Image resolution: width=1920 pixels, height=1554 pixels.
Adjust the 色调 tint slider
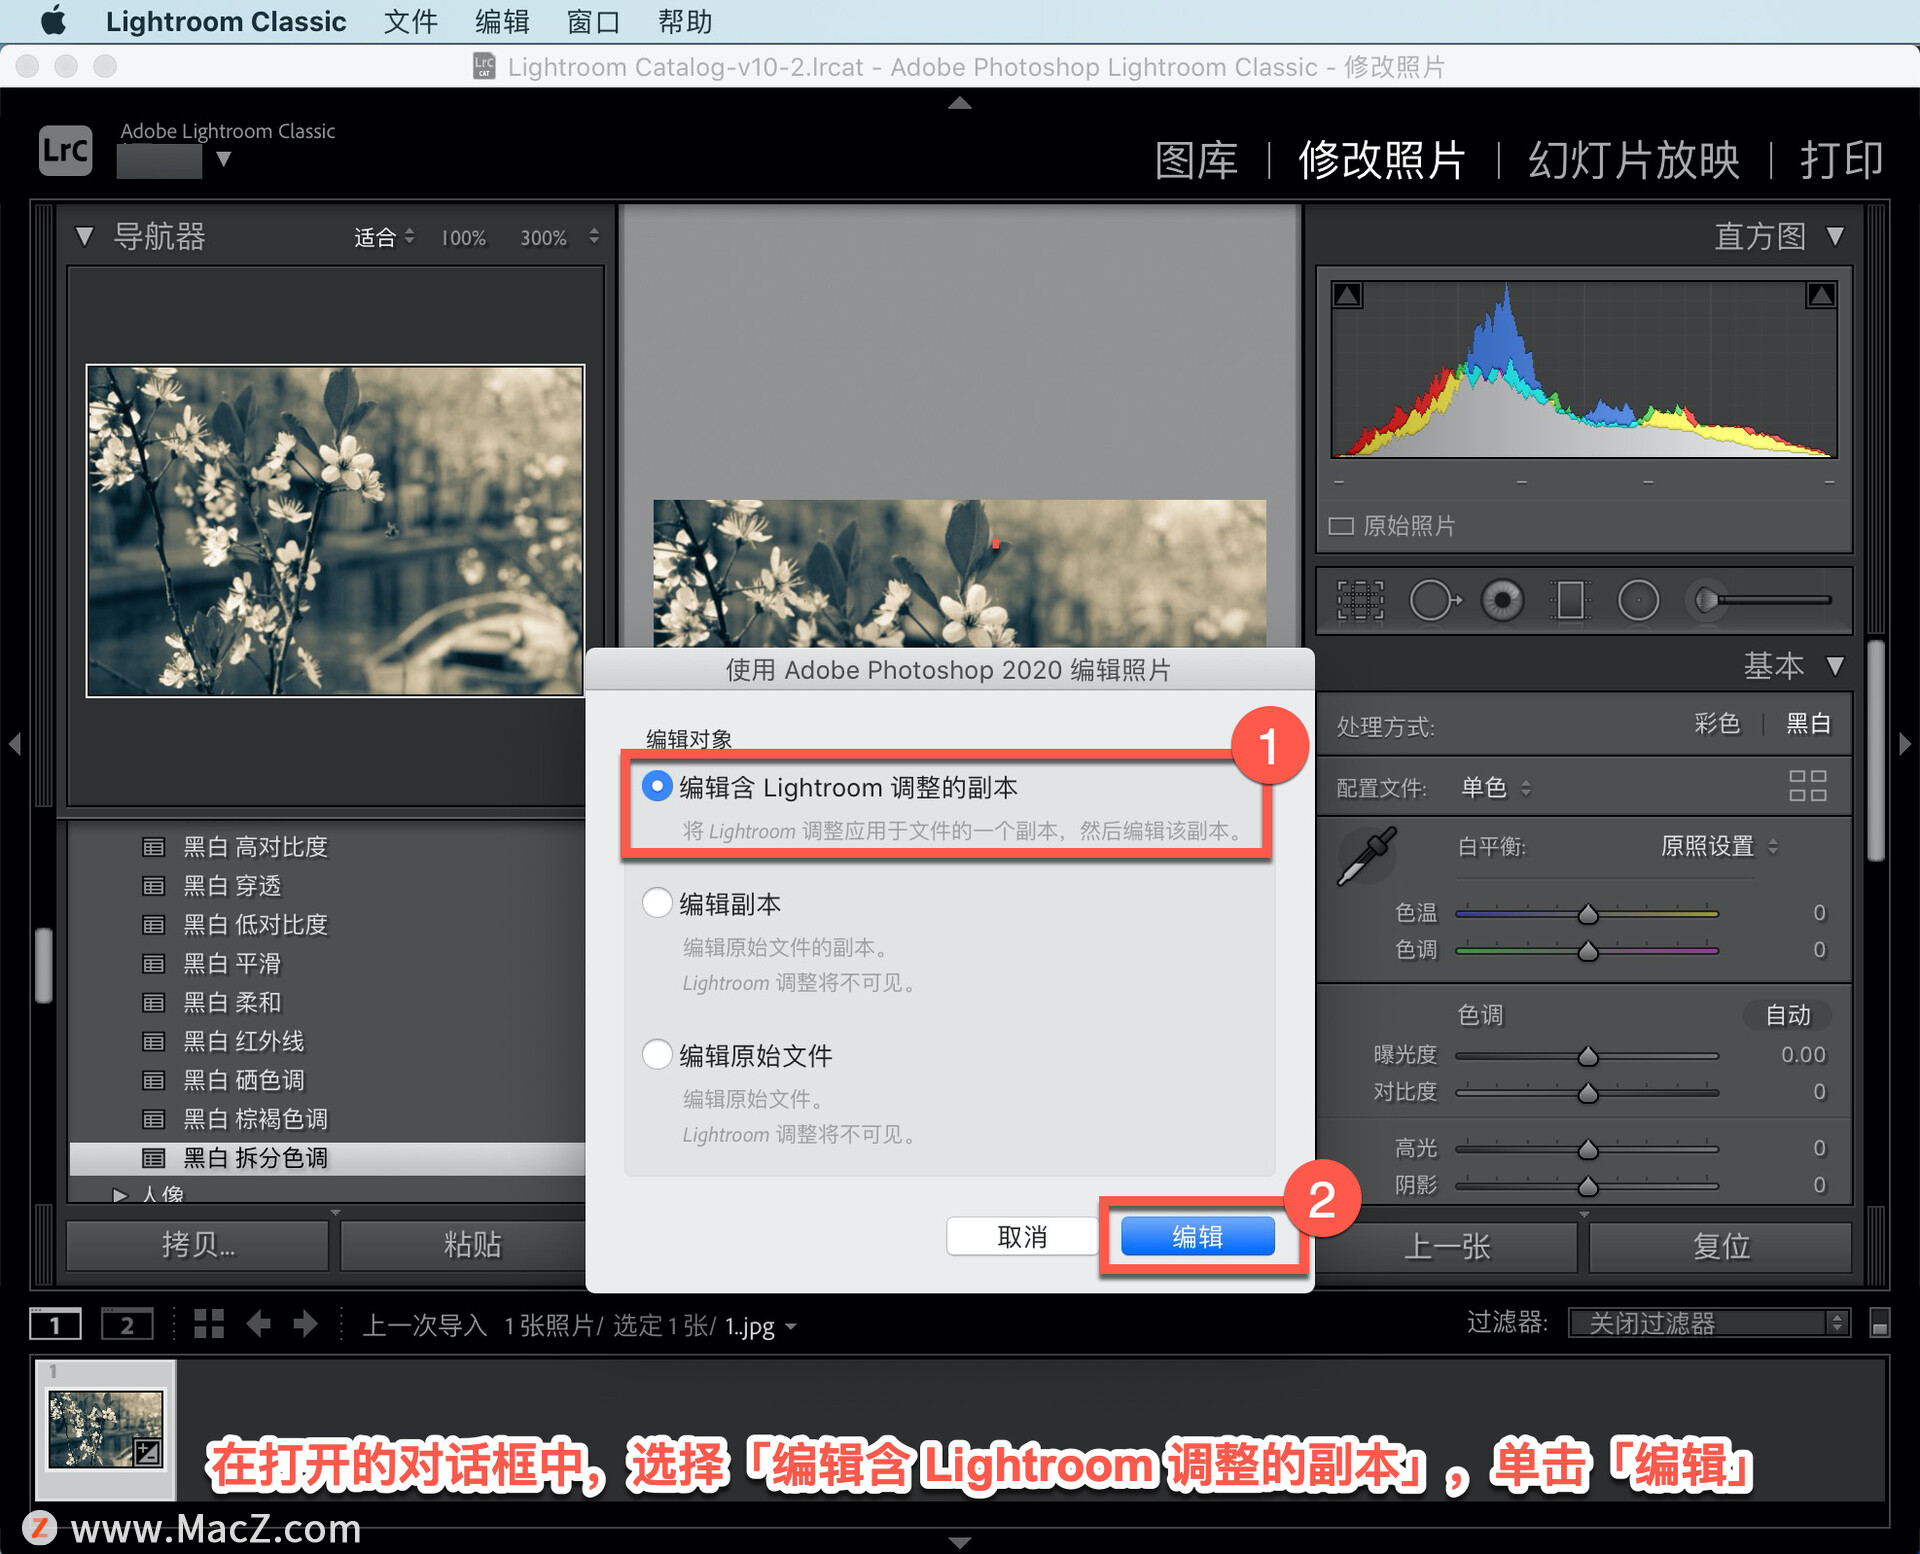pos(1587,951)
